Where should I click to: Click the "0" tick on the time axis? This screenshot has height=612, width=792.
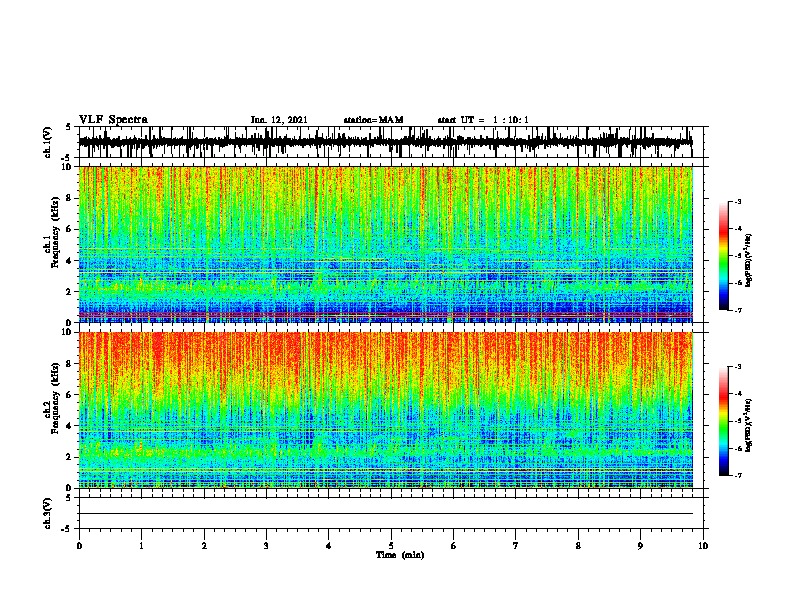pos(79,546)
